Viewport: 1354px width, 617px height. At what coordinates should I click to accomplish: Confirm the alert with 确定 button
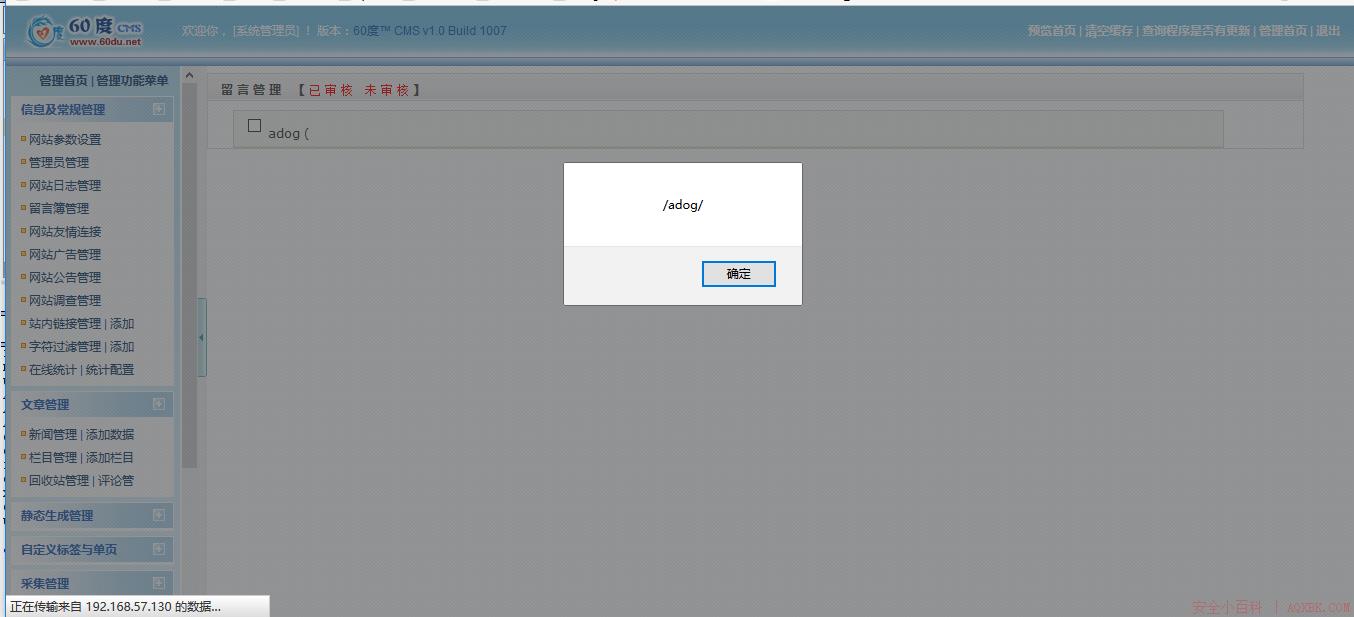(738, 274)
